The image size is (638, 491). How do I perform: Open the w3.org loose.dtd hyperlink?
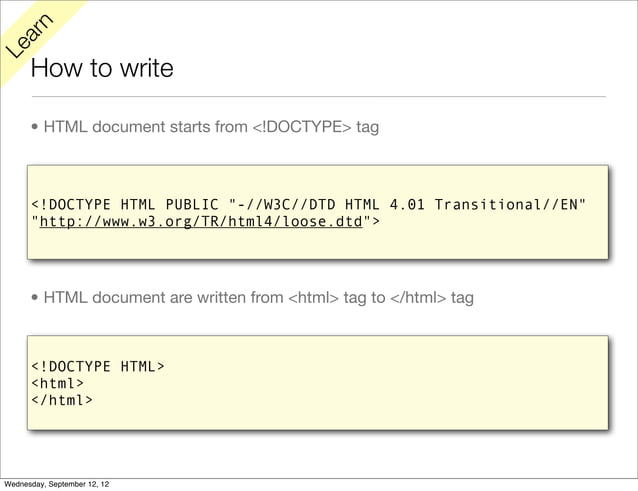[x=201, y=222]
